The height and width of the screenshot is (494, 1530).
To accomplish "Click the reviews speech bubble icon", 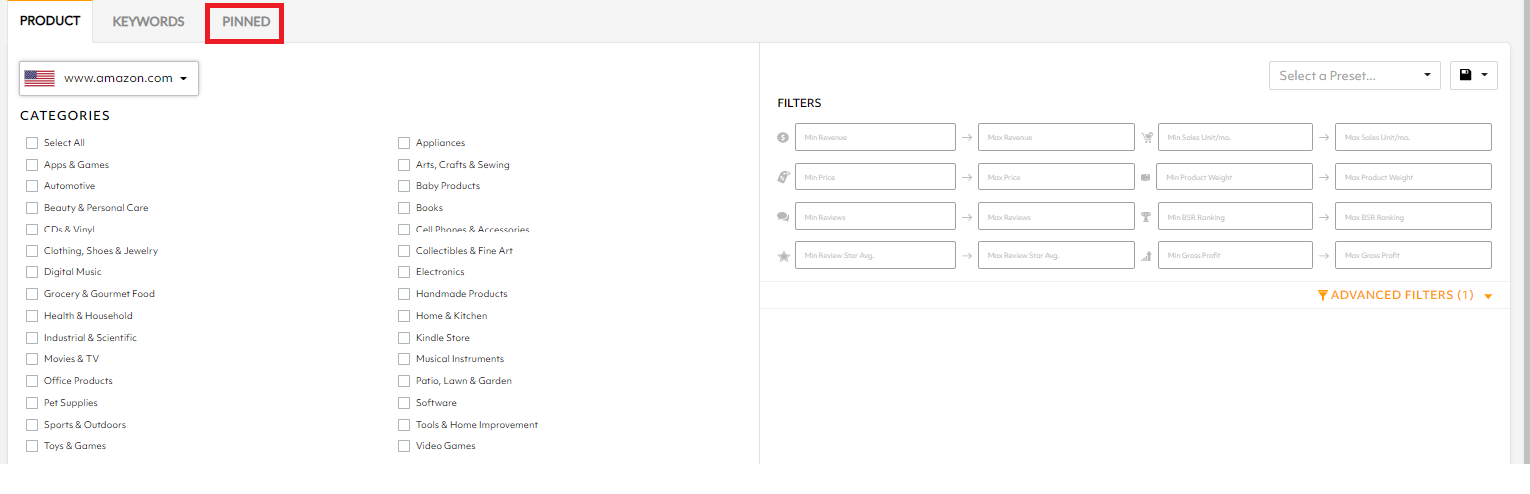I will (x=783, y=216).
